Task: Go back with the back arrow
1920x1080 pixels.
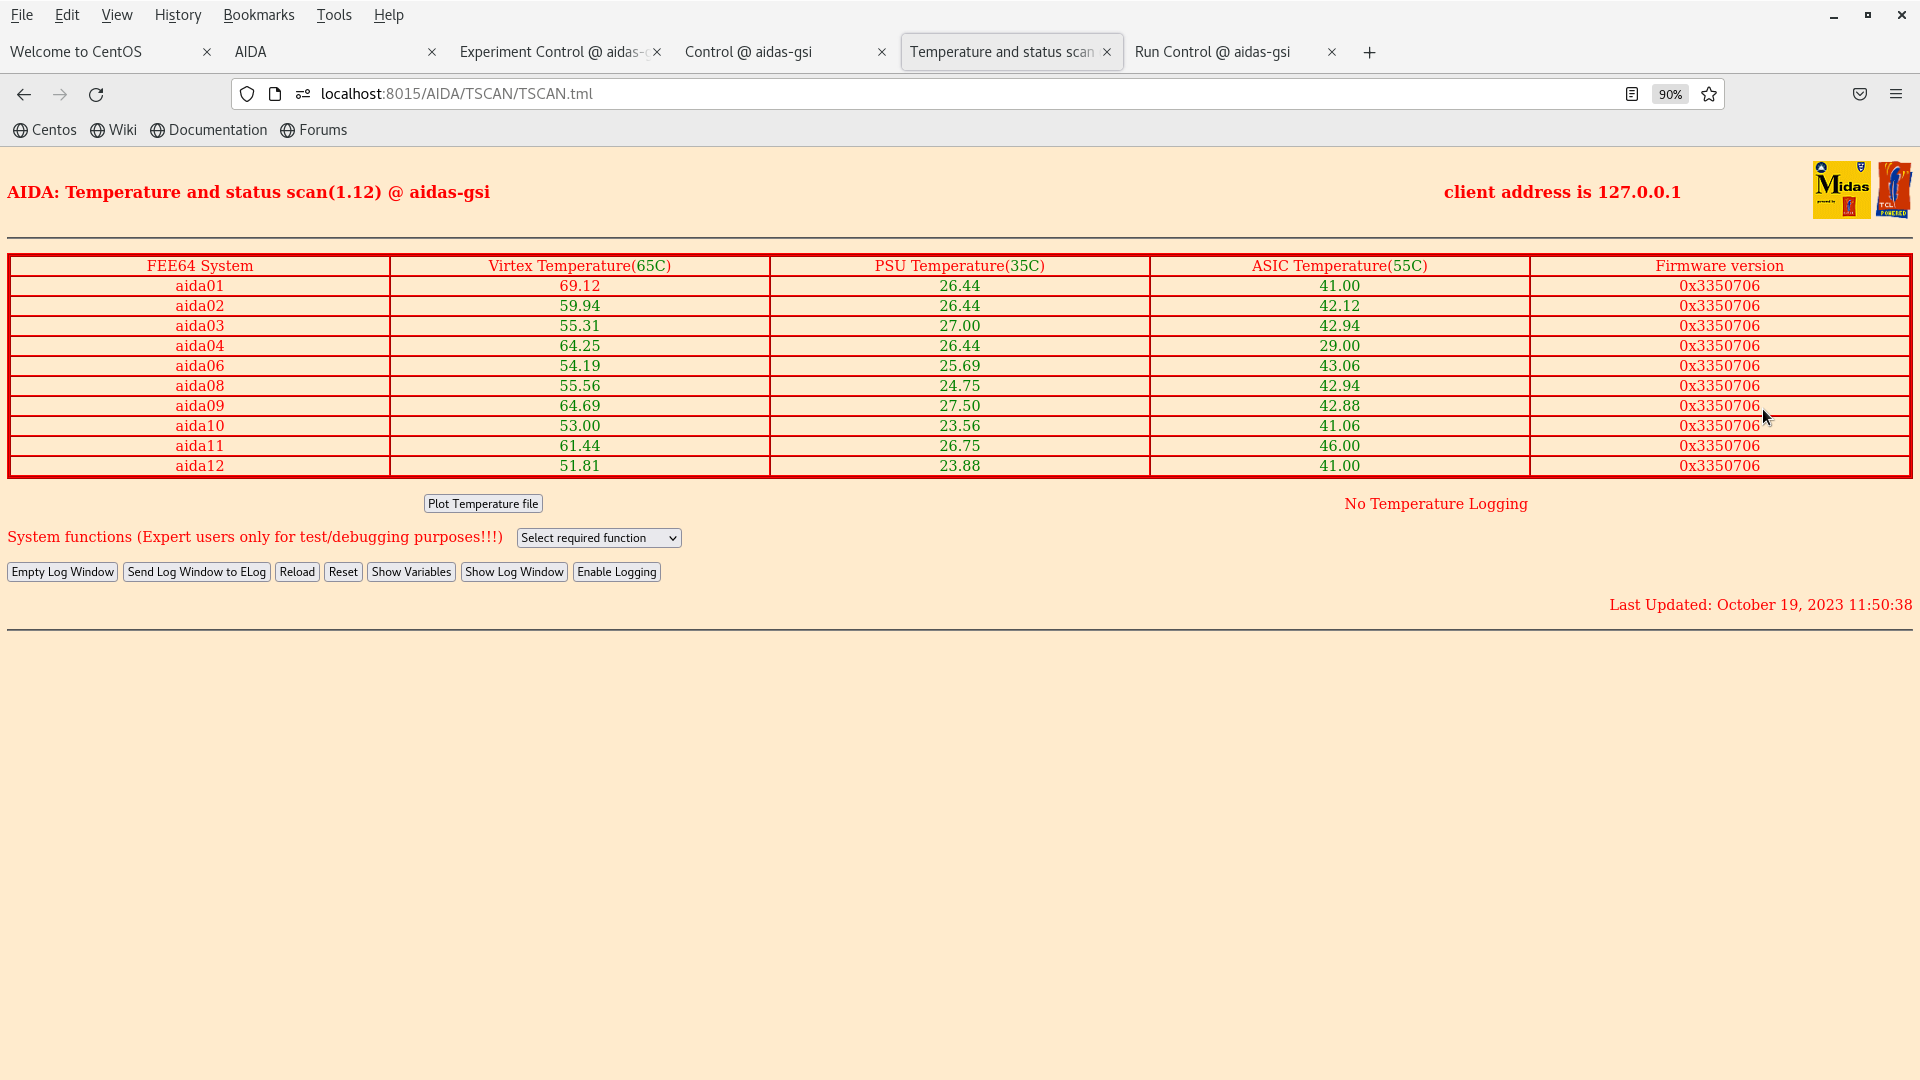Action: pyautogui.click(x=24, y=94)
